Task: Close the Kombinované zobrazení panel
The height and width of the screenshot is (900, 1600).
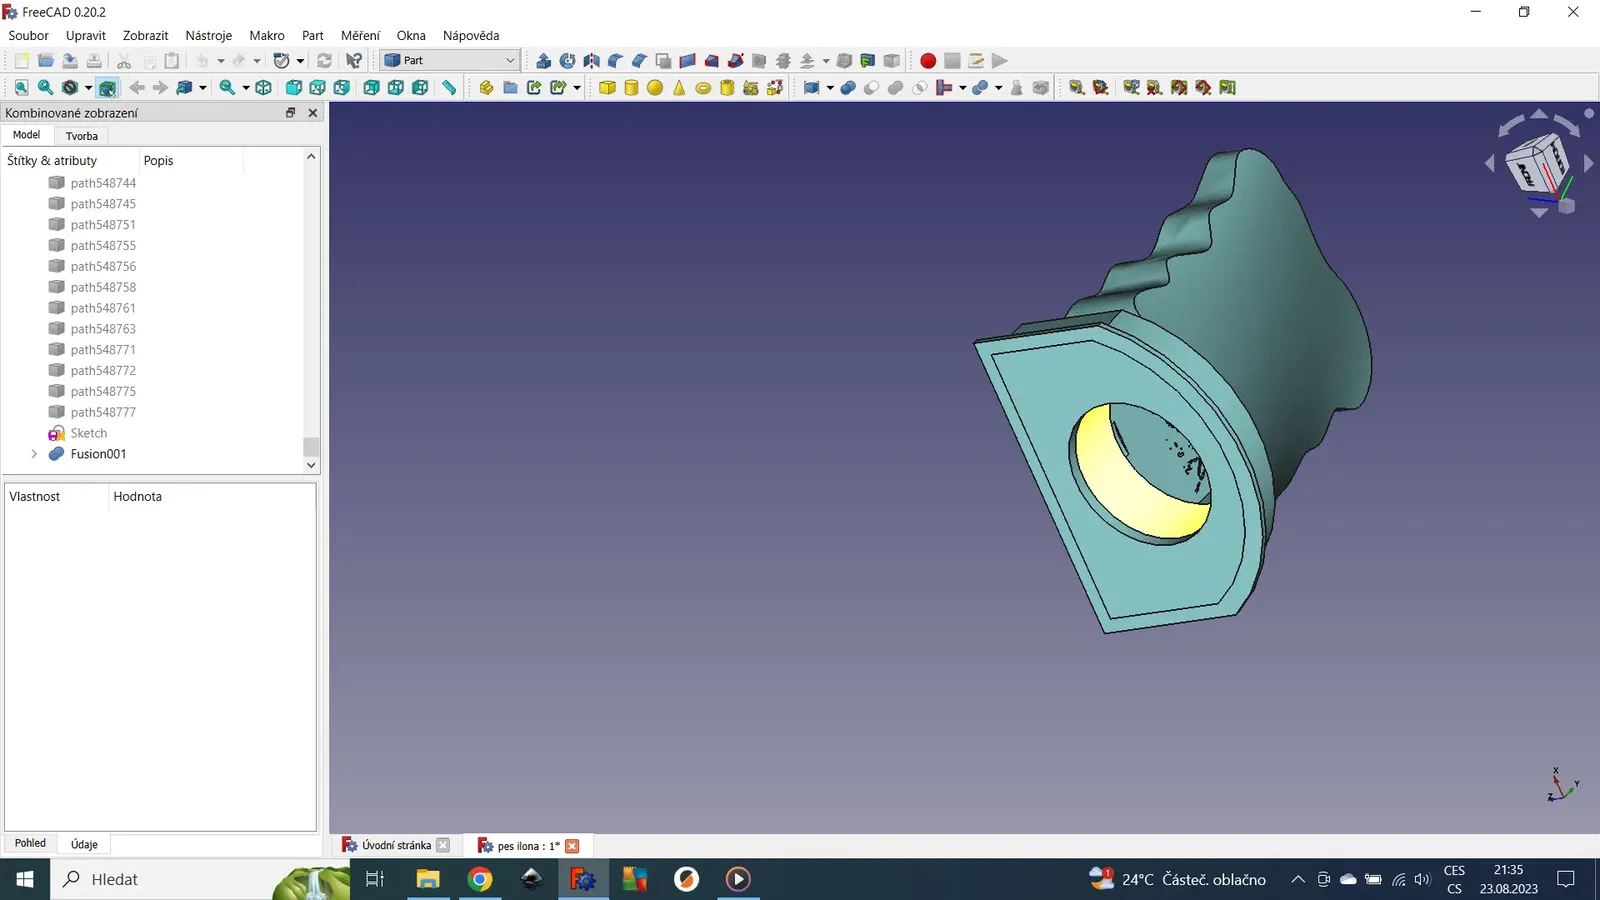Action: pyautogui.click(x=313, y=113)
